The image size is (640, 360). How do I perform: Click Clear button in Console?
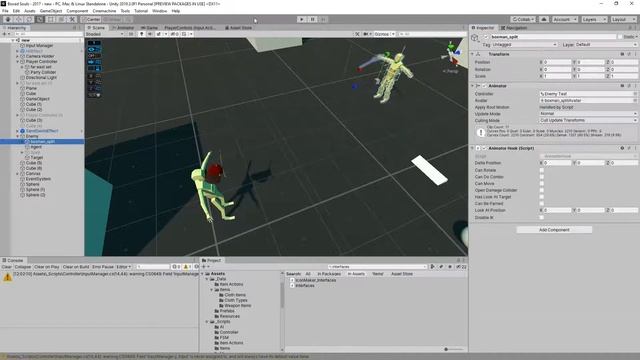coord(7,267)
